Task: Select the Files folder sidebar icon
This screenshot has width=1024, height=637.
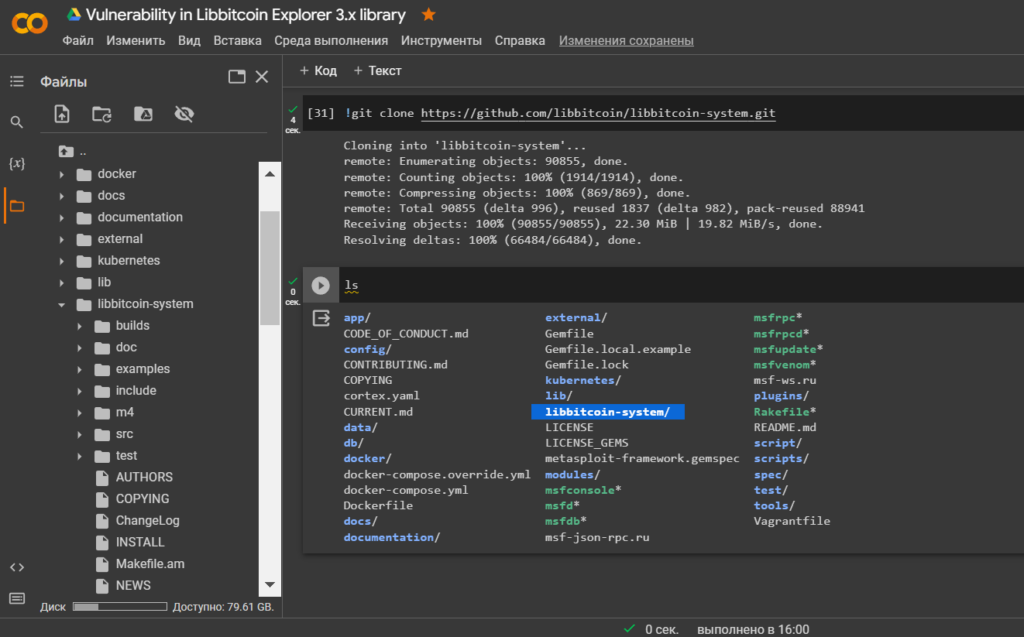Action: pos(17,206)
